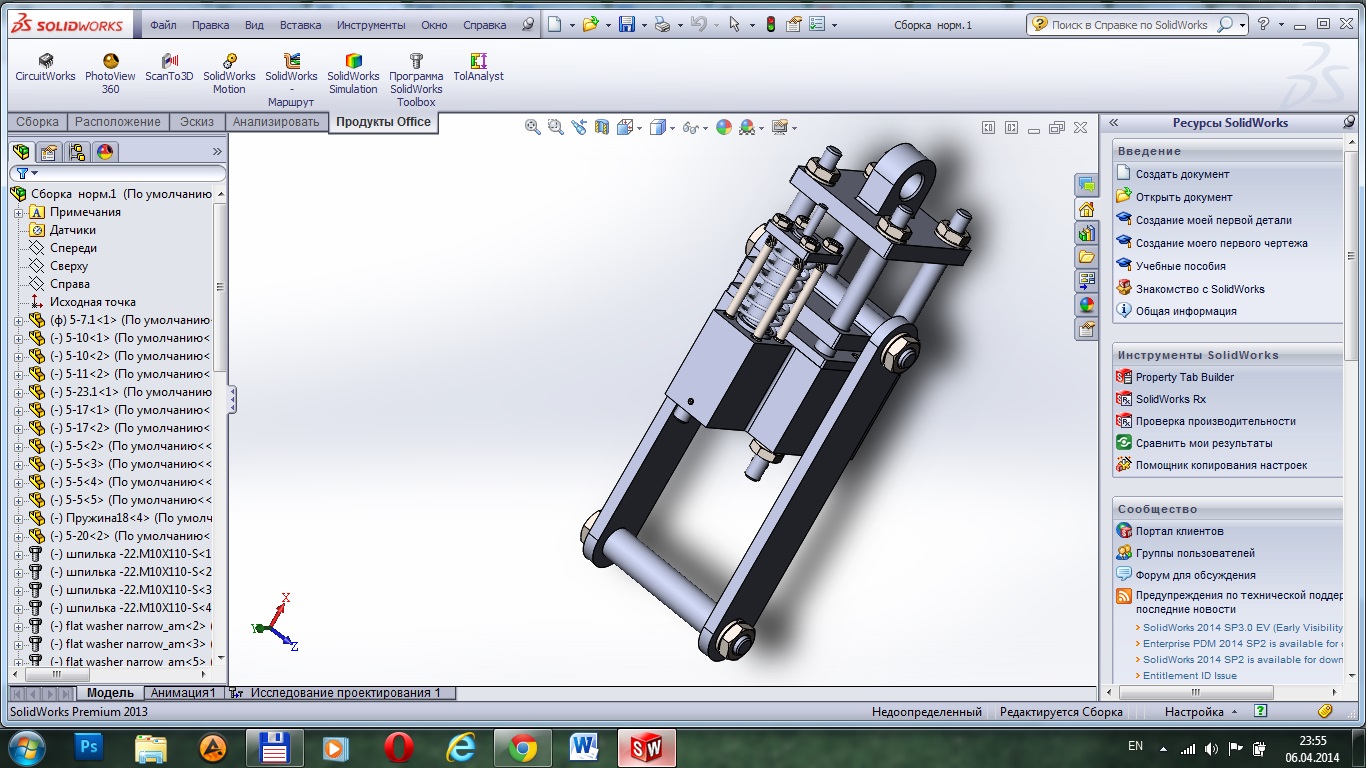
Task: Enable the SolidWorks Routing (Маршрут) add-in
Action: tap(291, 81)
